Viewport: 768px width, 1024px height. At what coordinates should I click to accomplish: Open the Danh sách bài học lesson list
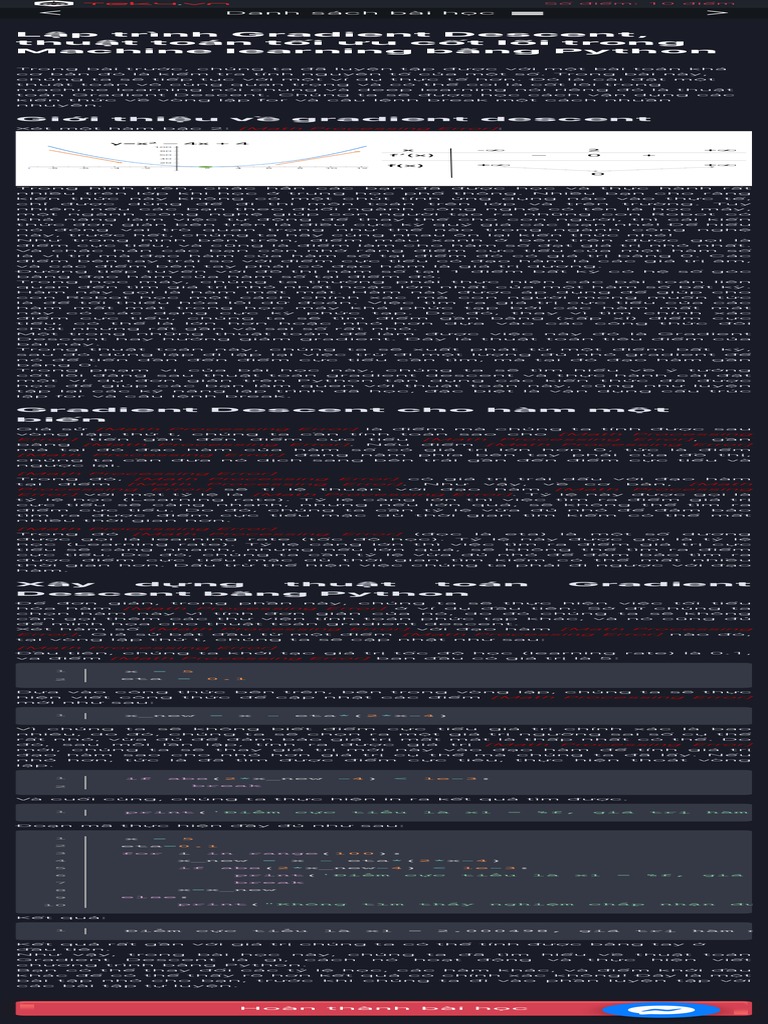(361, 12)
